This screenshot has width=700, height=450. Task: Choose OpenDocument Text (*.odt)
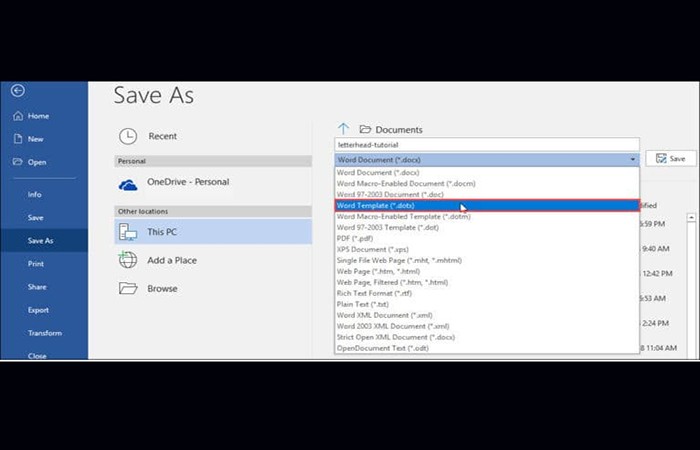click(487, 348)
